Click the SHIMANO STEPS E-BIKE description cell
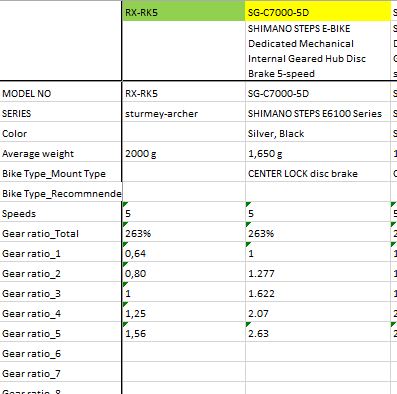The width and height of the screenshot is (397, 394). point(318,51)
